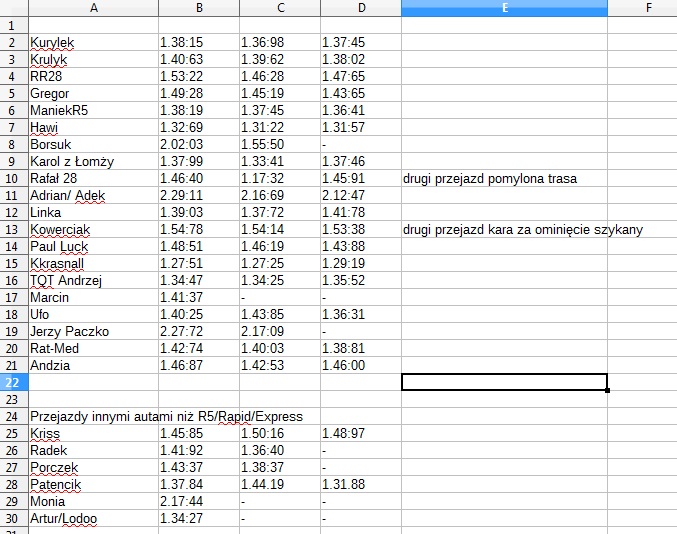This screenshot has width=677, height=534.
Task: Select row 10 header
Action: [14, 178]
